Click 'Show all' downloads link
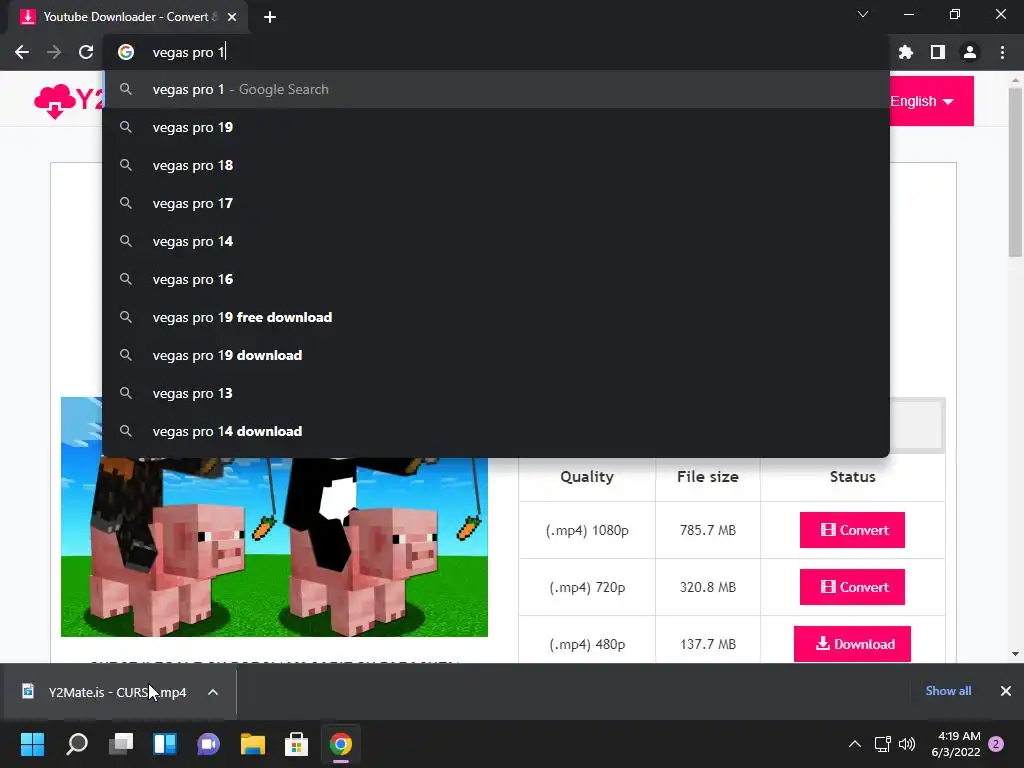Viewport: 1024px width, 768px height. 948,691
